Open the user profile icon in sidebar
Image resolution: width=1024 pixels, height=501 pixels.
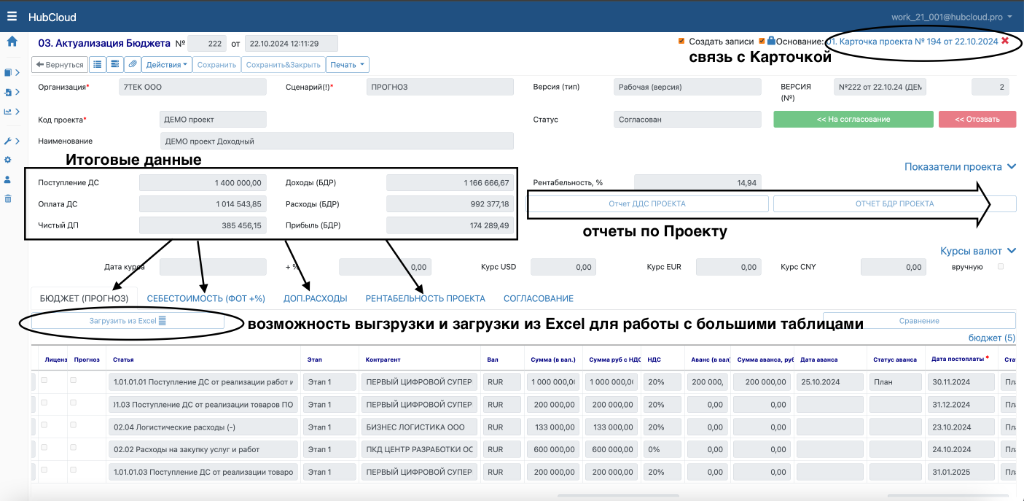click(x=8, y=179)
